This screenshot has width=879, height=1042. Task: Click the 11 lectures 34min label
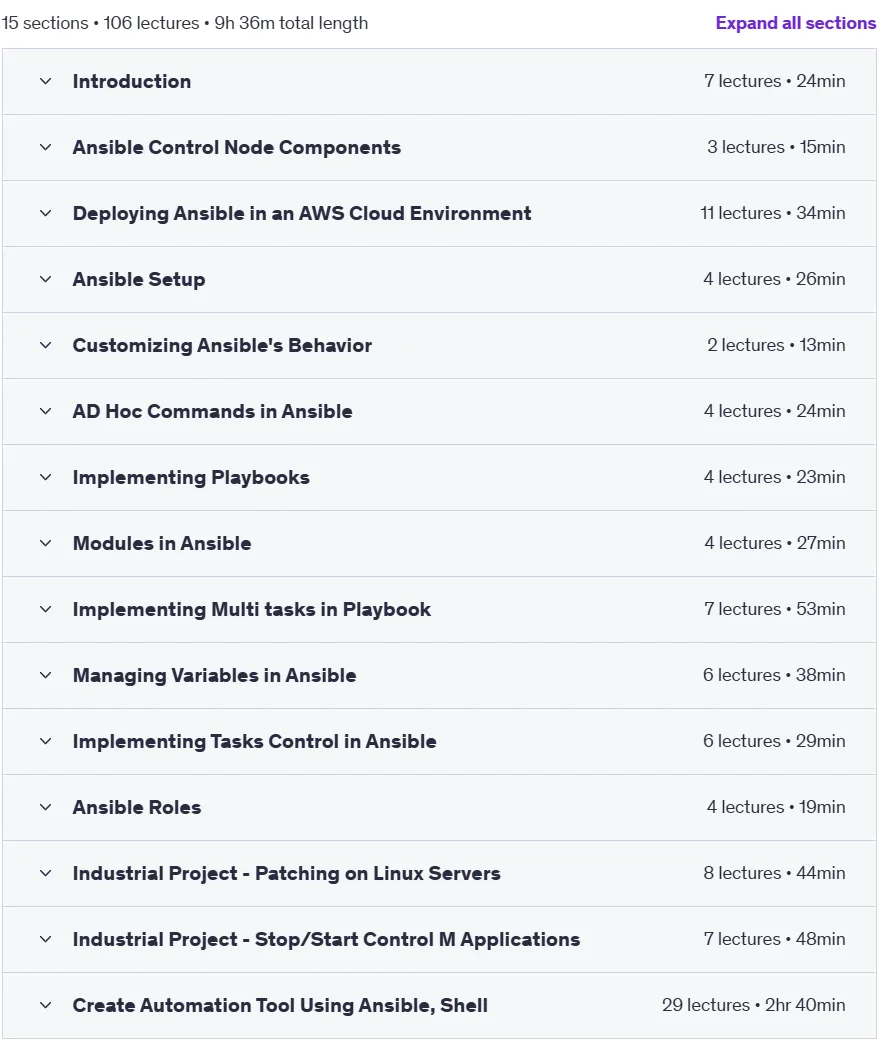coord(773,213)
